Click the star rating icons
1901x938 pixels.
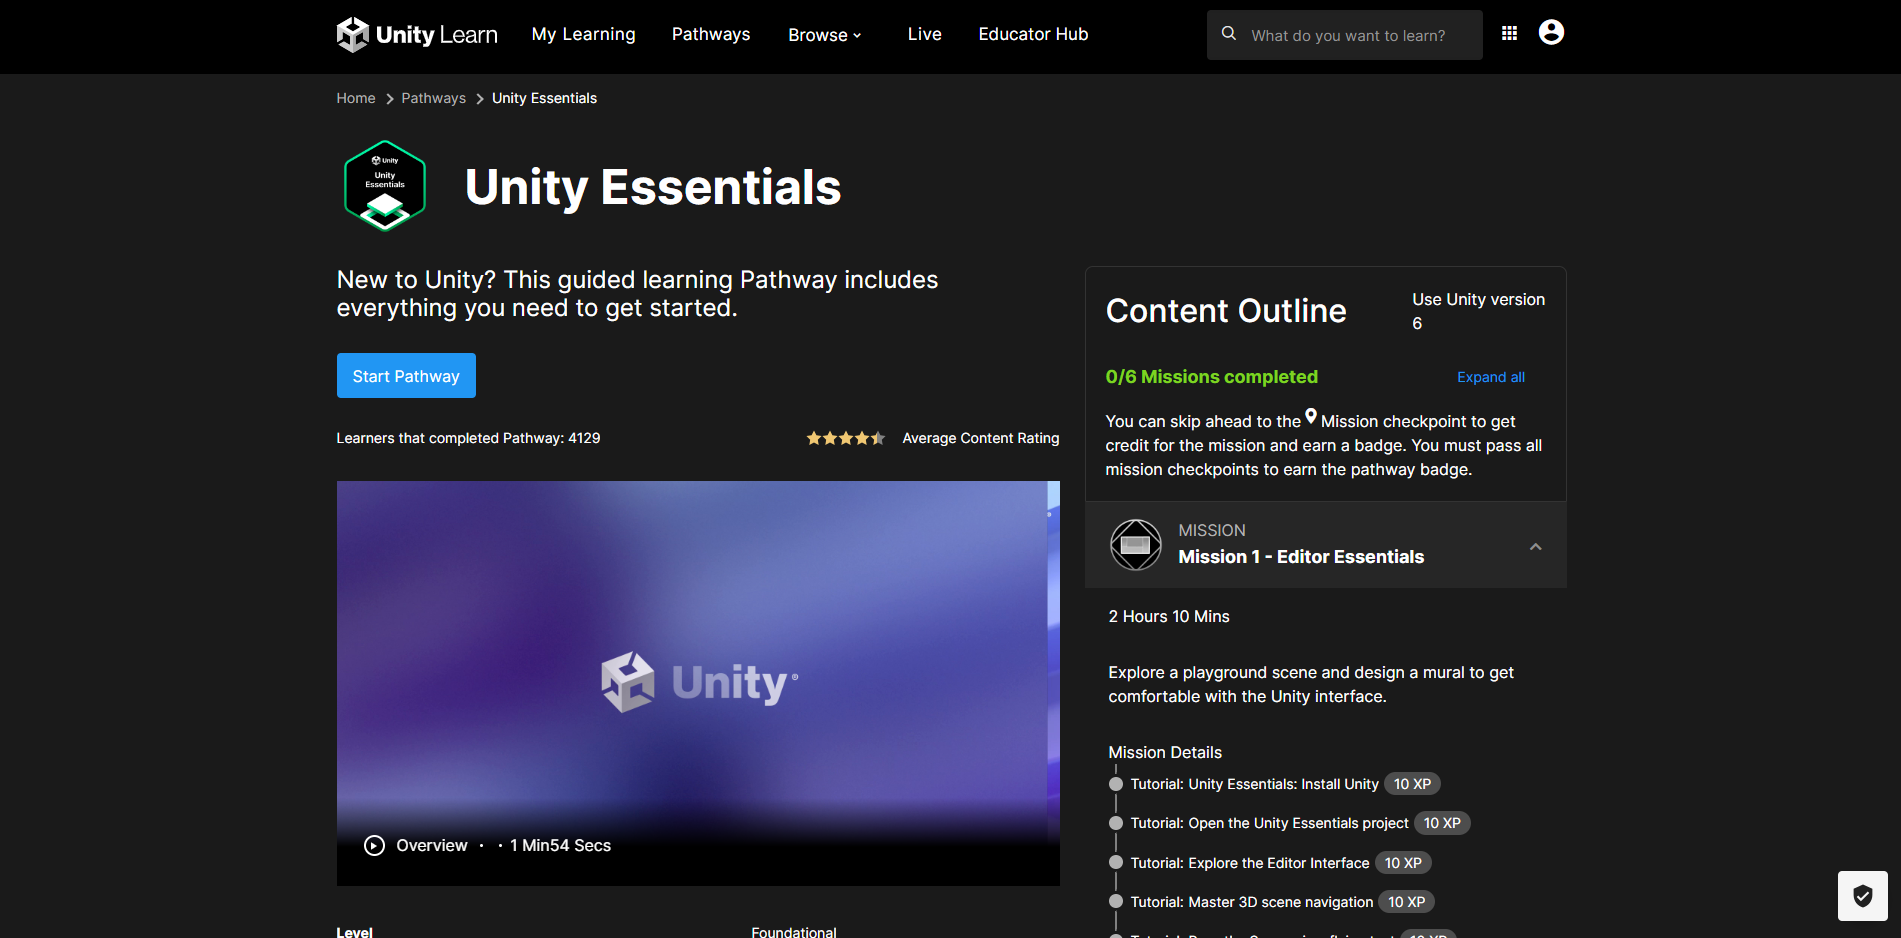click(x=846, y=438)
